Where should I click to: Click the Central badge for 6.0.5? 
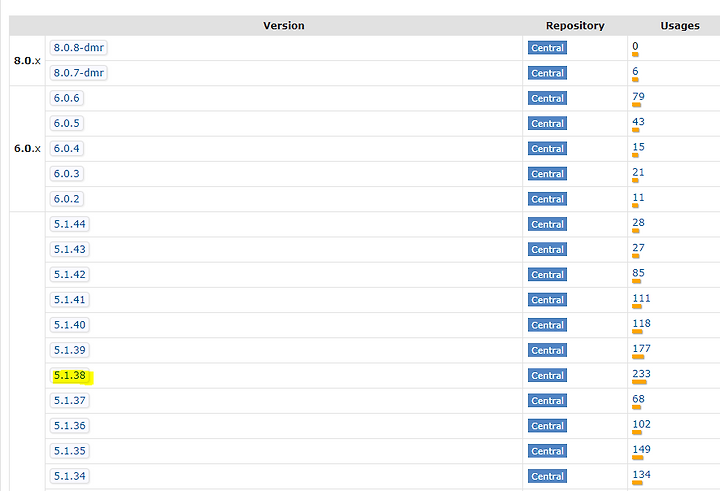coord(547,123)
